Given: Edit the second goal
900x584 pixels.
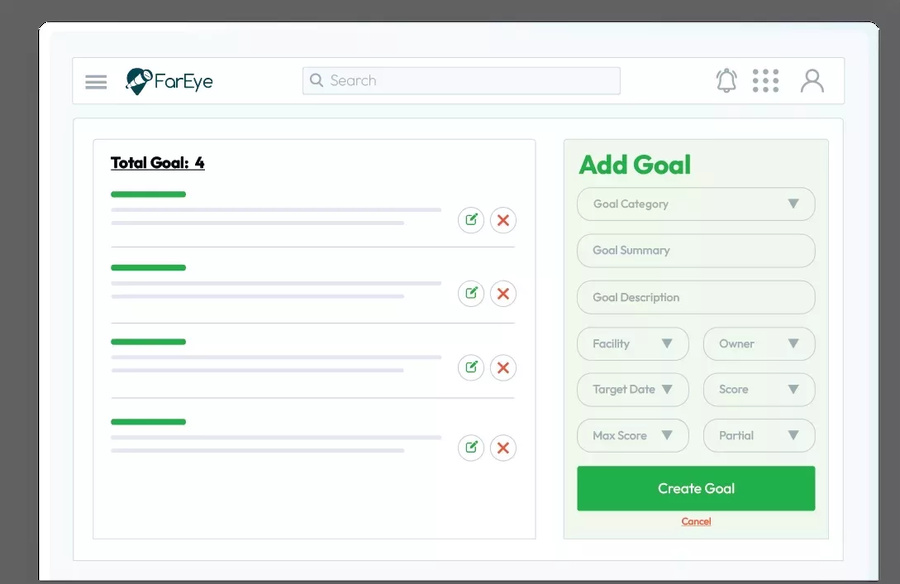Looking at the screenshot, I should pyautogui.click(x=471, y=293).
